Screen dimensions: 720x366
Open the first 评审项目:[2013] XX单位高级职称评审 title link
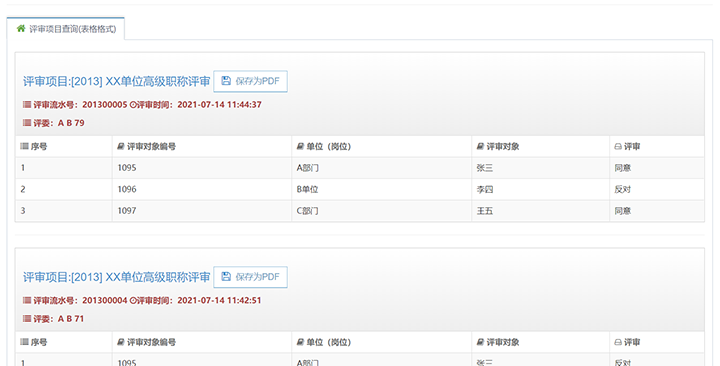click(117, 82)
